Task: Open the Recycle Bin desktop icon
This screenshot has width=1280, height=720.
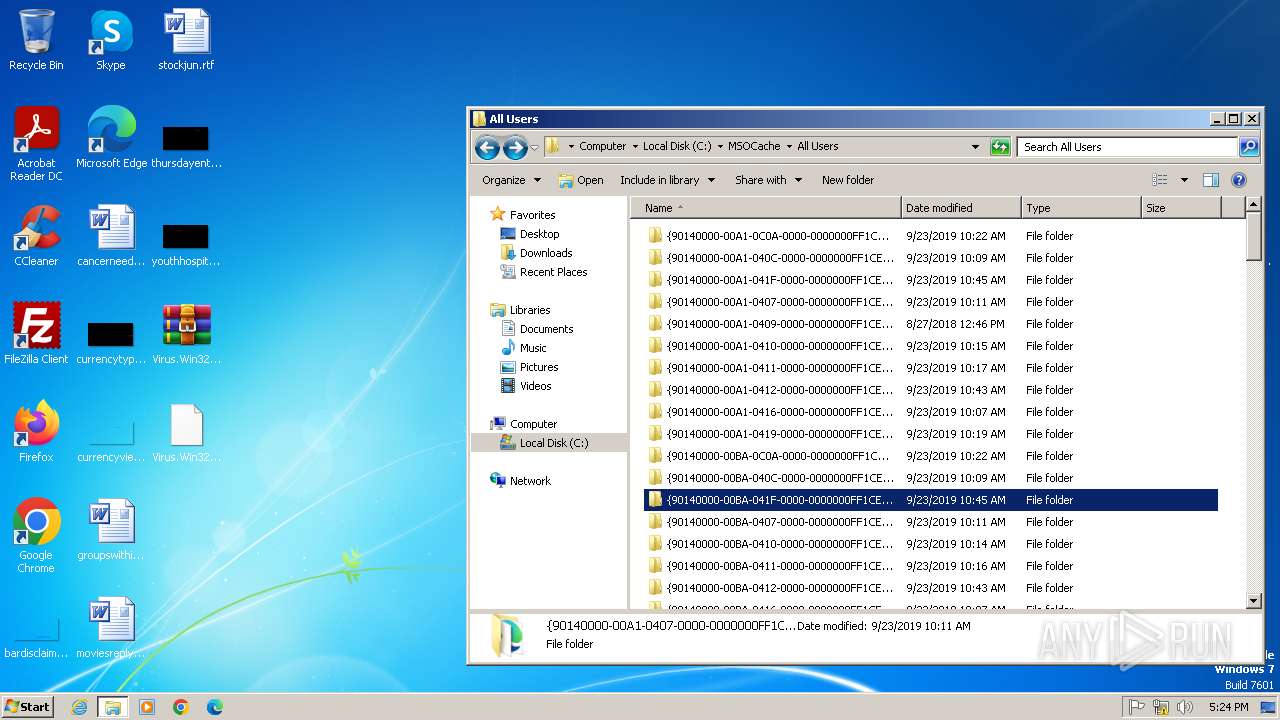Action: (x=36, y=40)
